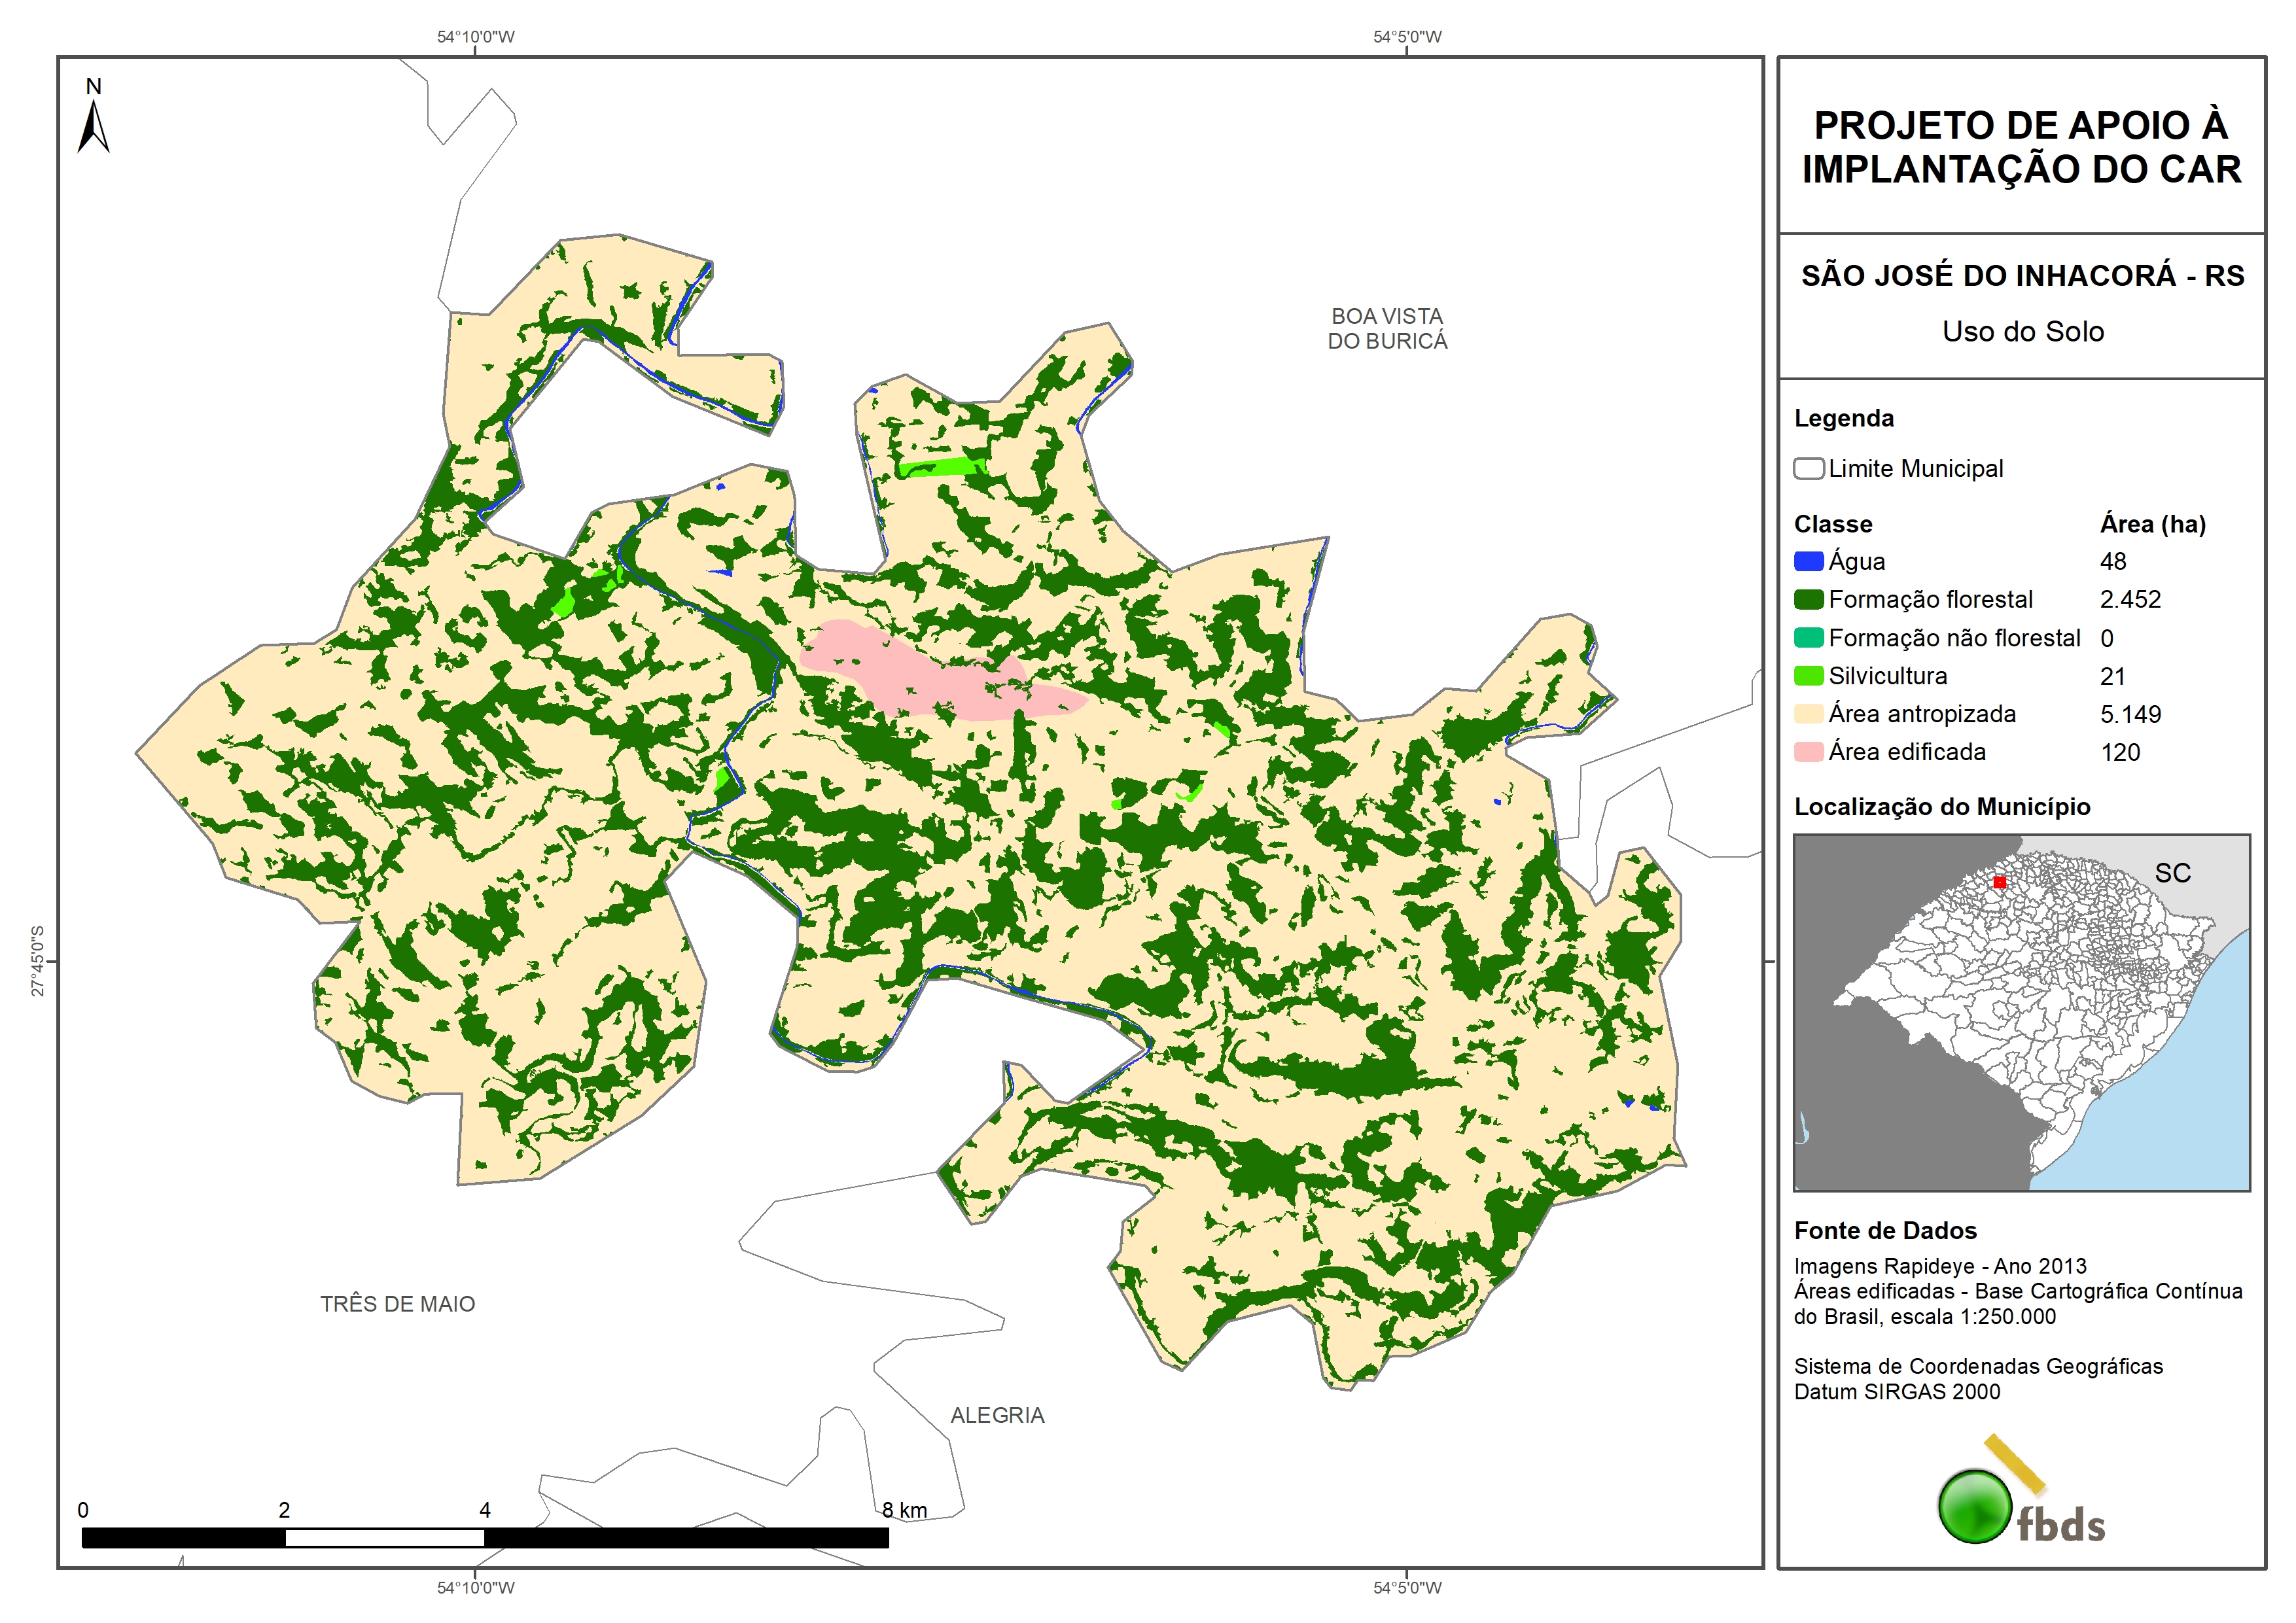Screen dimensions: 2296x1623
Task: Click the beige Área antropizada swatch
Action: (1808, 714)
